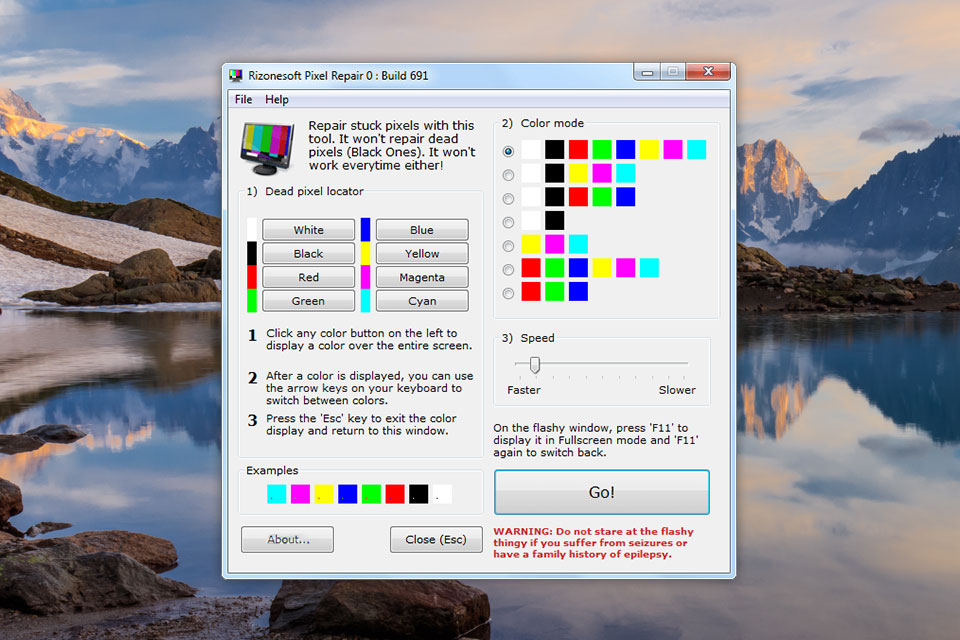Click the 'Faster' speed label
The height and width of the screenshot is (640, 960).
click(523, 390)
